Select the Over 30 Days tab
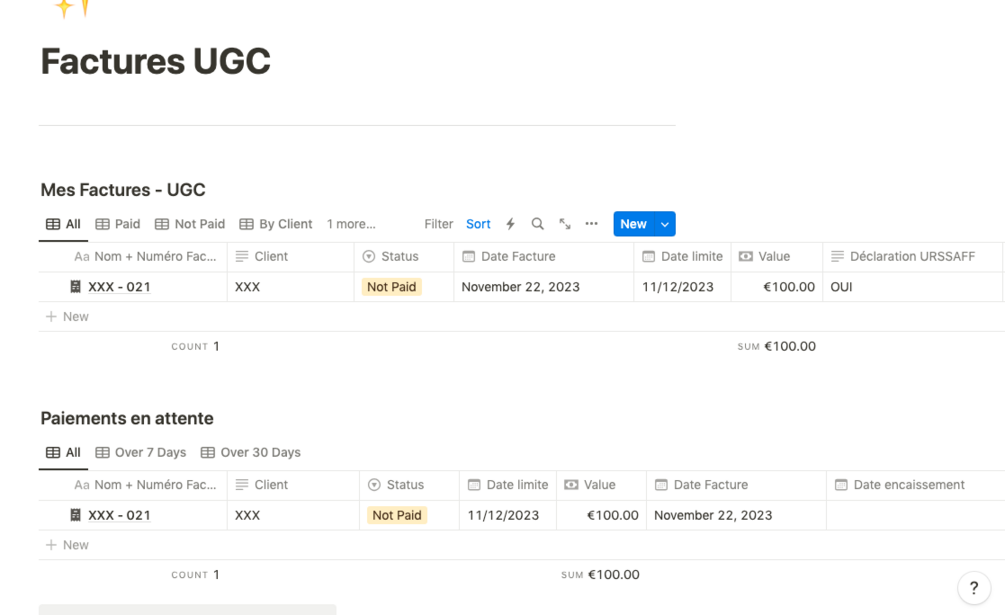The image size is (1005, 615). click(251, 452)
